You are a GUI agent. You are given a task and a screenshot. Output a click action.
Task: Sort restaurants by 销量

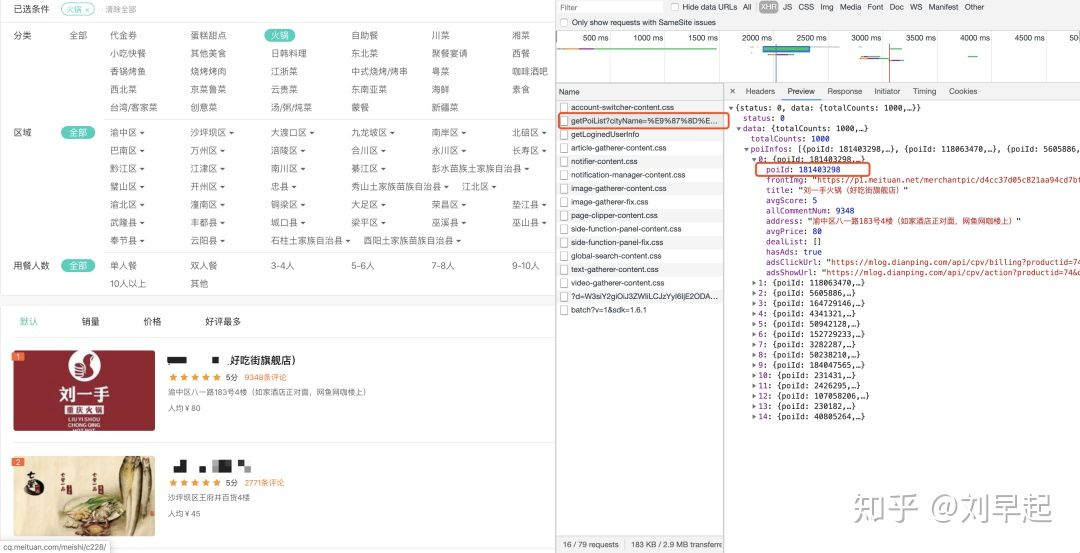91,322
